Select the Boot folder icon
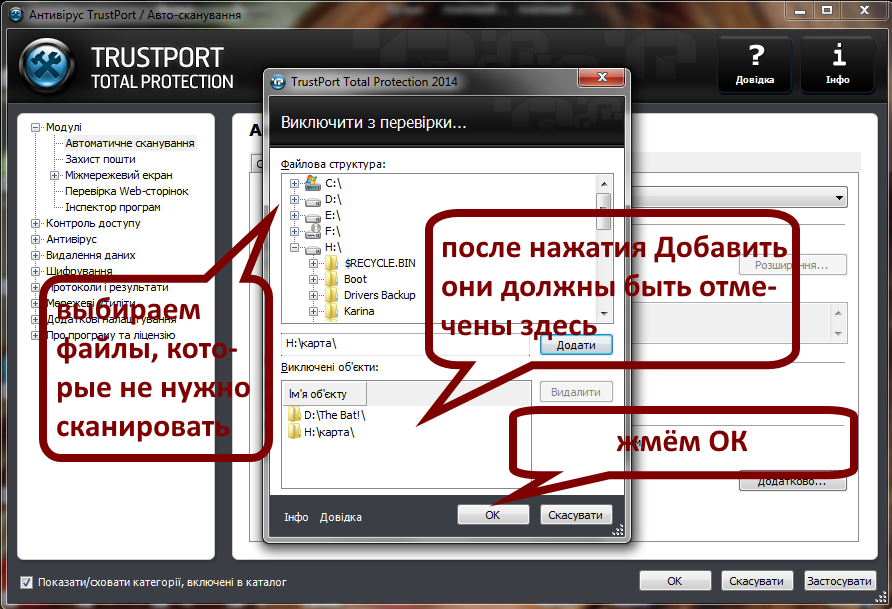This screenshot has height=609, width=892. (x=333, y=279)
